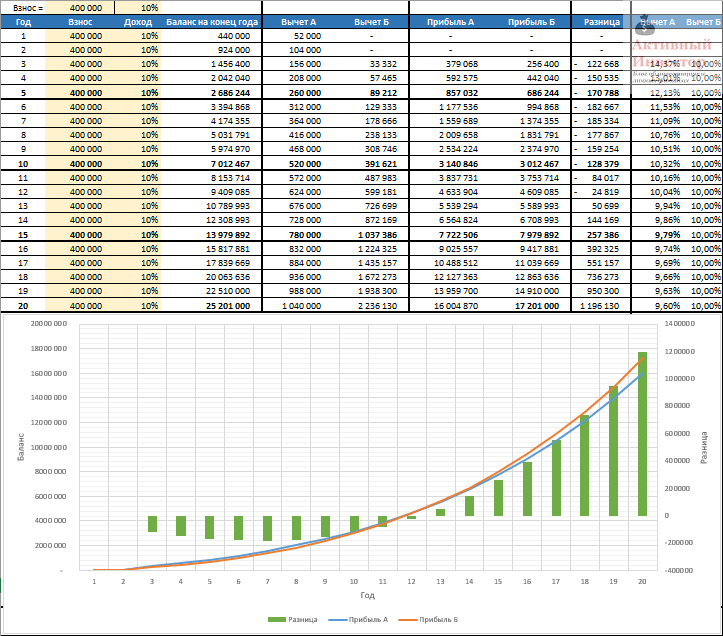Click the Прибыль А legend entry

[x=359, y=619]
